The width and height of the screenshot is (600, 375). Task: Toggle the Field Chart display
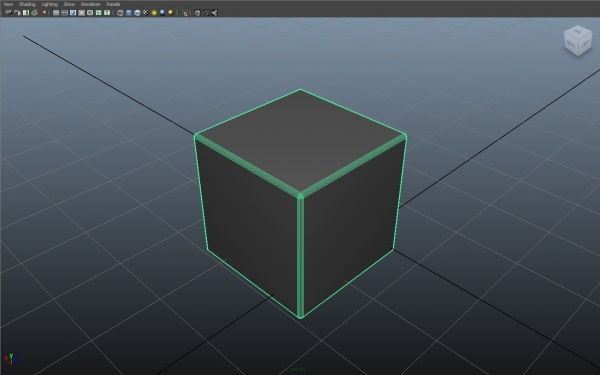pos(90,13)
